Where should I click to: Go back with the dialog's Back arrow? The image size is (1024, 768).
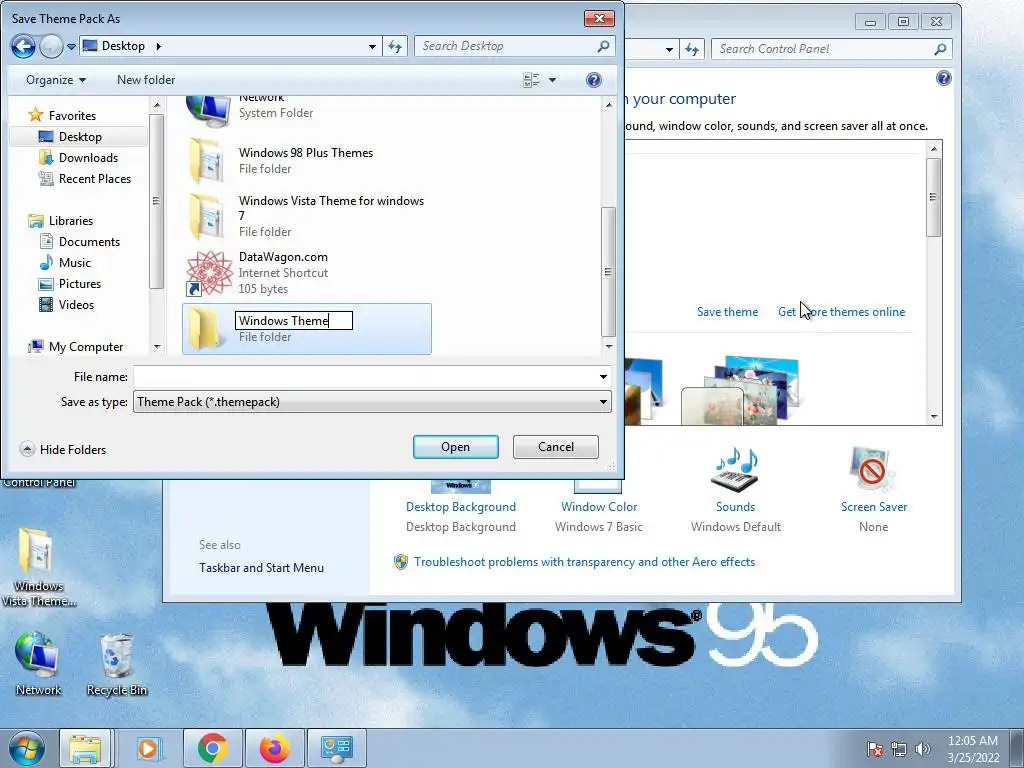point(24,46)
